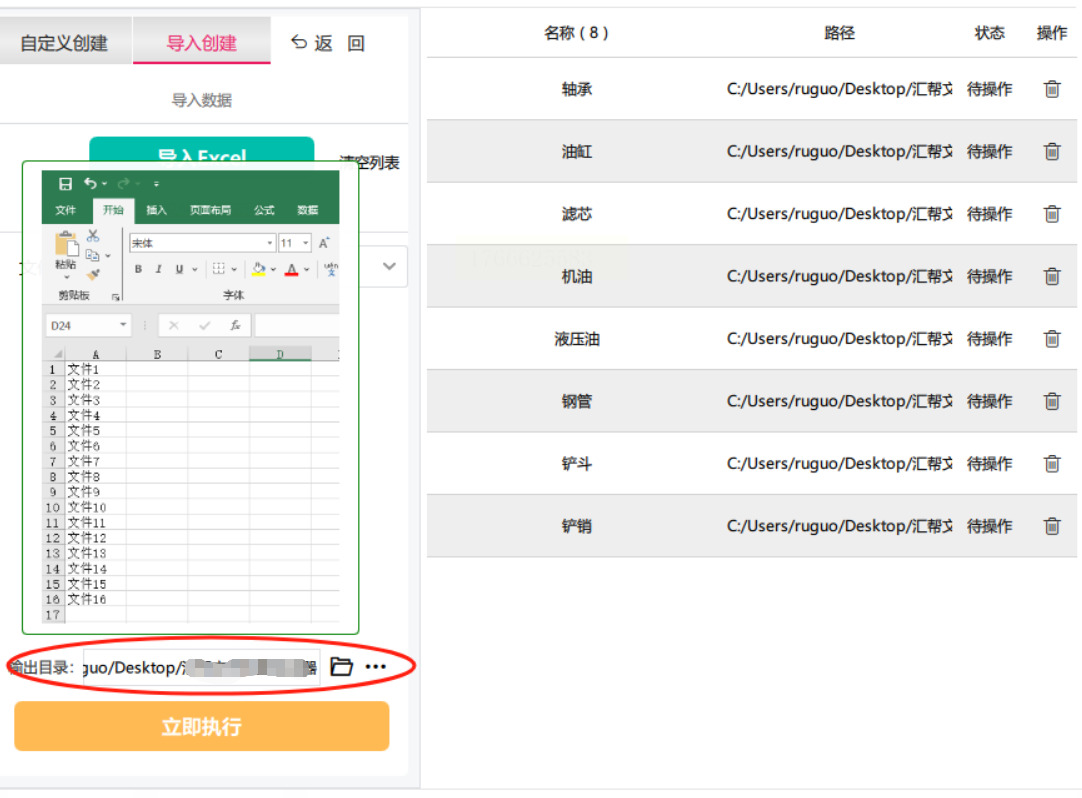Delete the 机油 row with trash icon
1082x798 pixels.
1052,276
